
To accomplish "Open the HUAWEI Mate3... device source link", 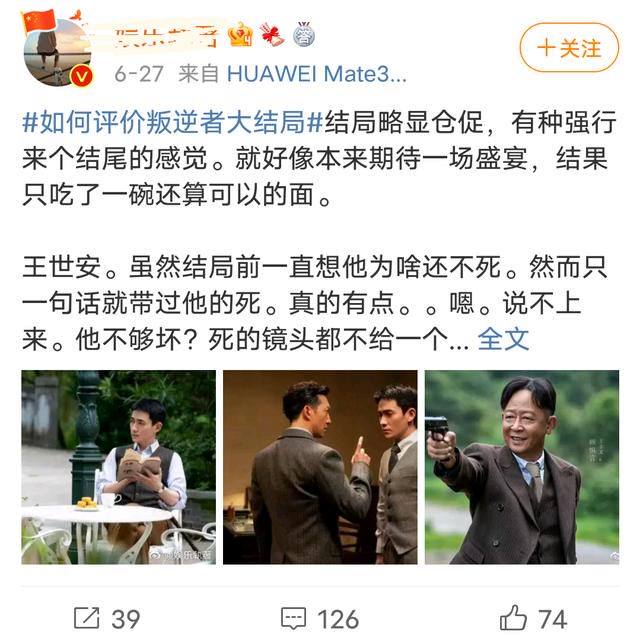I will click(x=317, y=74).
